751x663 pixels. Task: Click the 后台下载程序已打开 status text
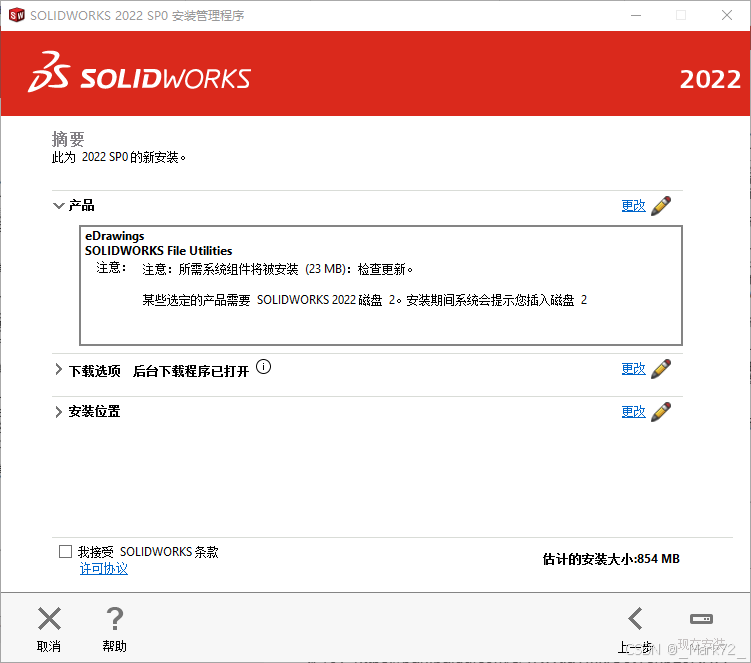pyautogui.click(x=191, y=371)
